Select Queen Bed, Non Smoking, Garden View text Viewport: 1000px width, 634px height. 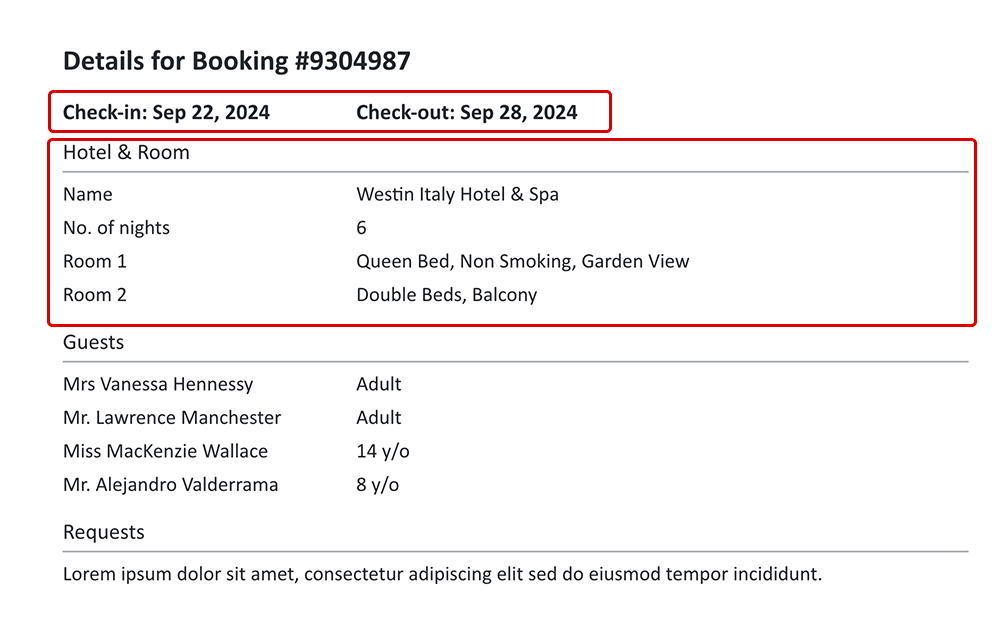click(523, 261)
